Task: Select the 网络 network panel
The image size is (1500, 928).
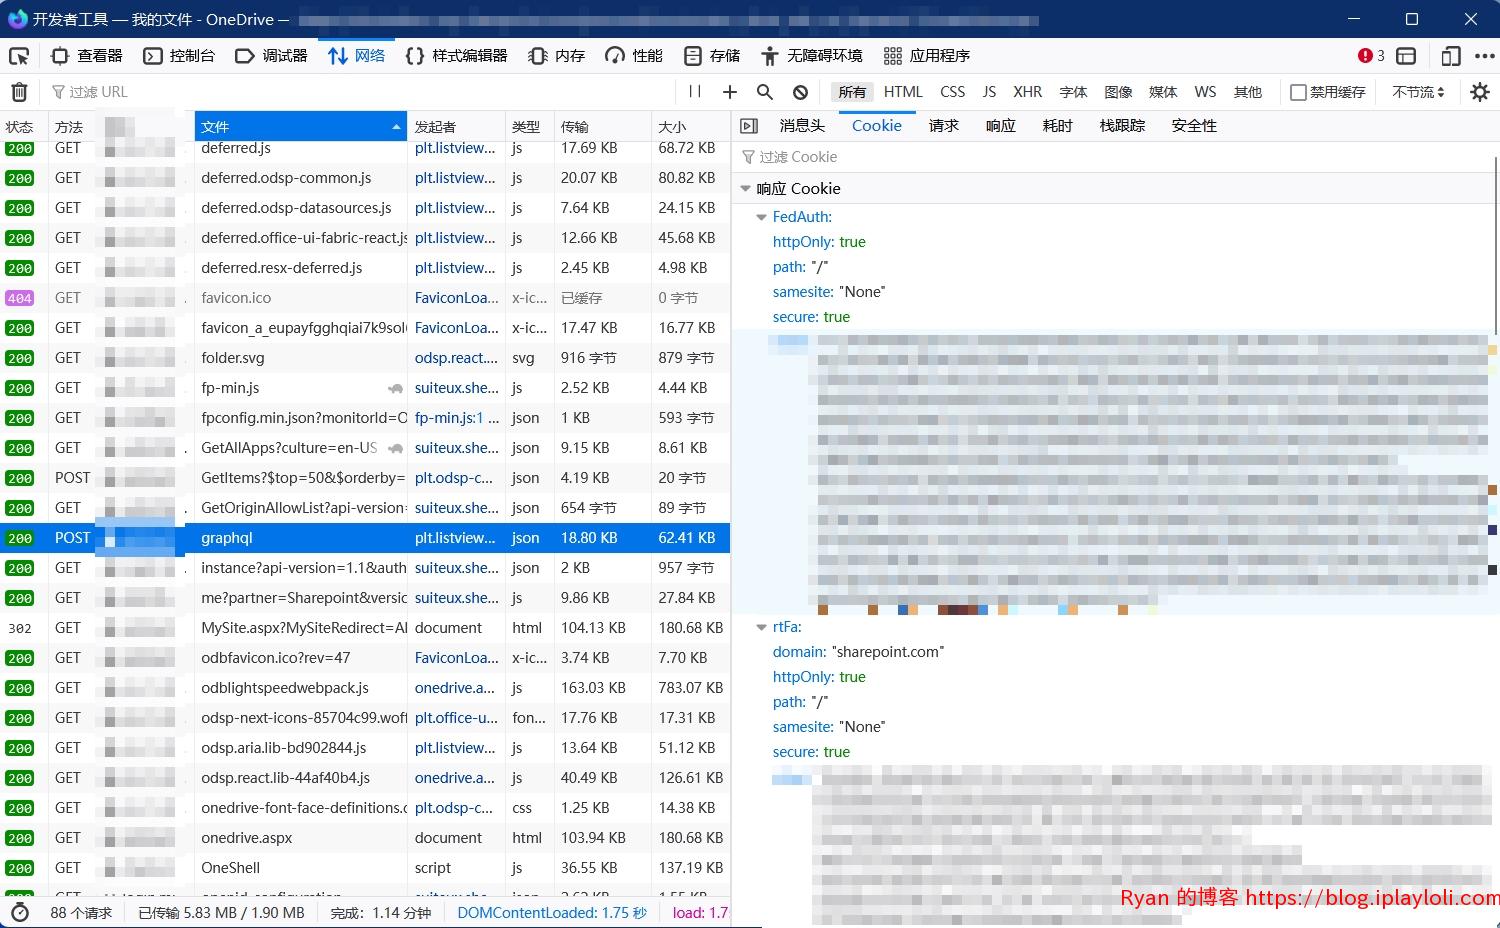Action: [357, 56]
